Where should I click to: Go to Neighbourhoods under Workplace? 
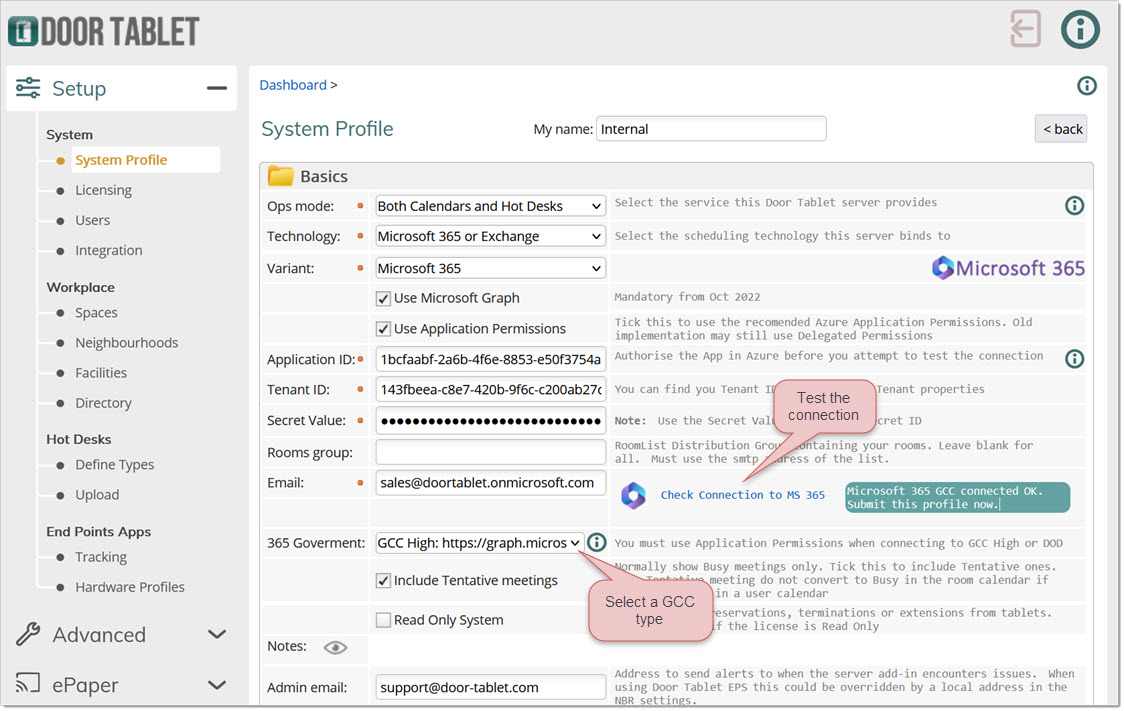(127, 343)
